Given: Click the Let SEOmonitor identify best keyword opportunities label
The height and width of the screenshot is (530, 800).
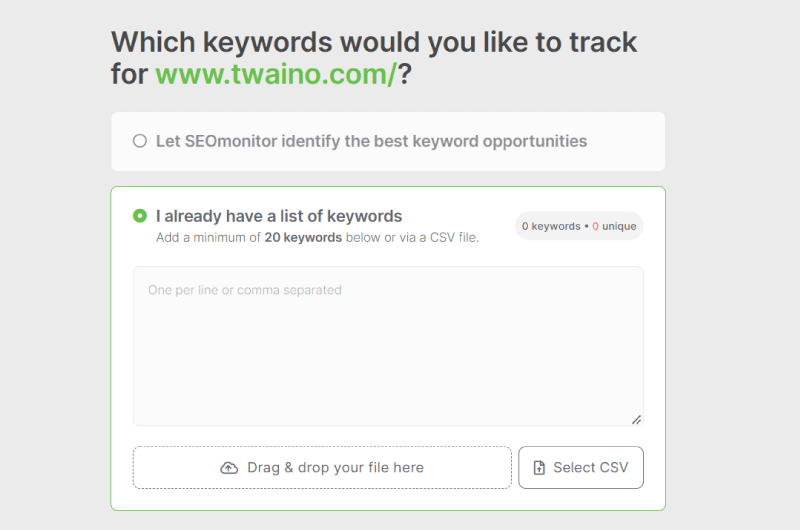Looking at the screenshot, I should (x=371, y=141).
